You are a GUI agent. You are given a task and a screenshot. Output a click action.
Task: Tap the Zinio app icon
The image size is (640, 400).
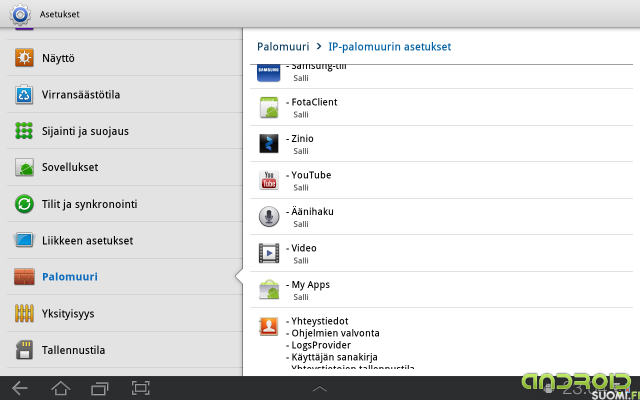click(x=269, y=144)
